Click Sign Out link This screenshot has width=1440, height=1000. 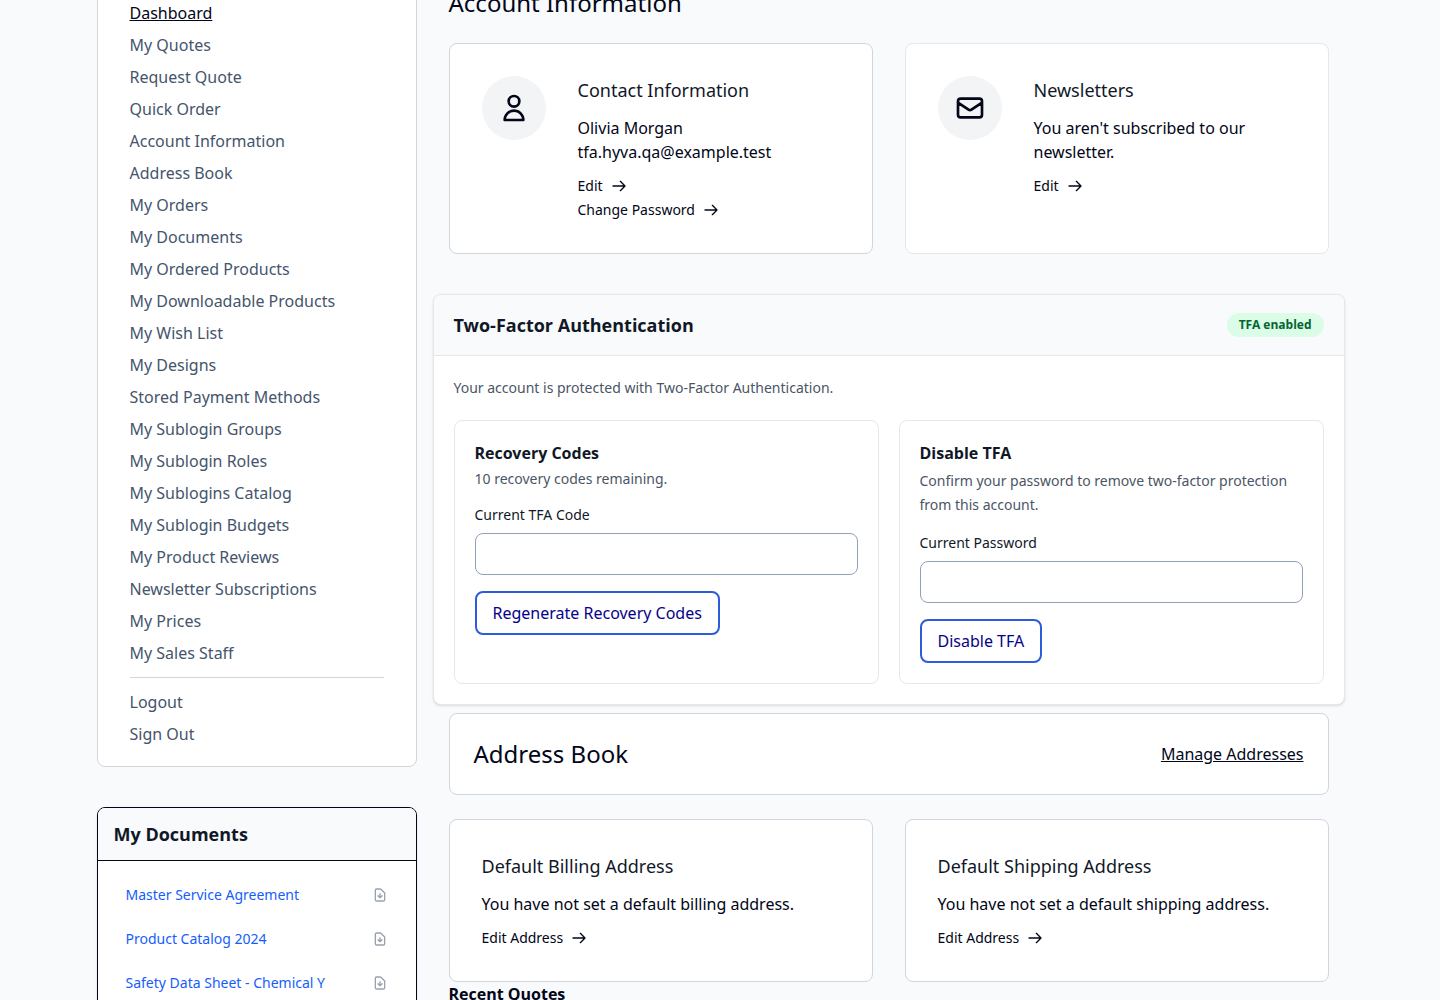click(x=162, y=734)
